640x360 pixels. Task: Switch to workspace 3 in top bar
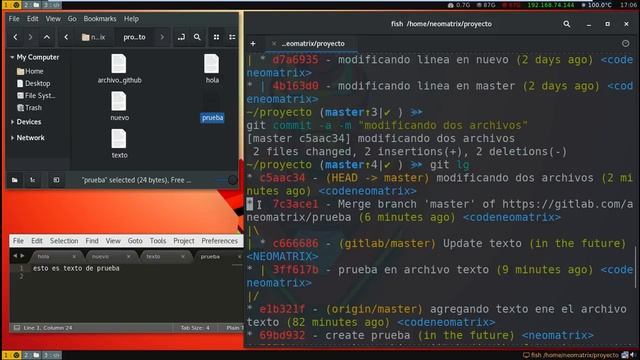click(x=51, y=5)
